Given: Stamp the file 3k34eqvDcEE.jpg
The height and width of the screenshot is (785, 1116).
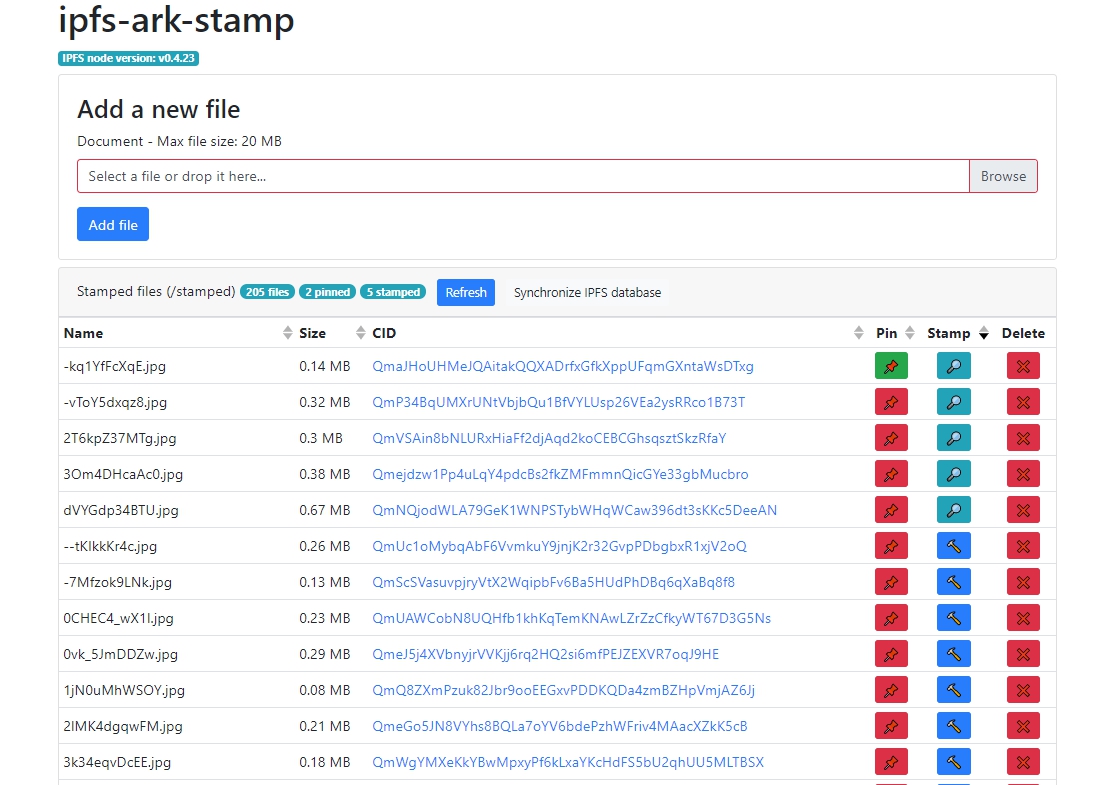Looking at the screenshot, I should pyautogui.click(x=954, y=762).
